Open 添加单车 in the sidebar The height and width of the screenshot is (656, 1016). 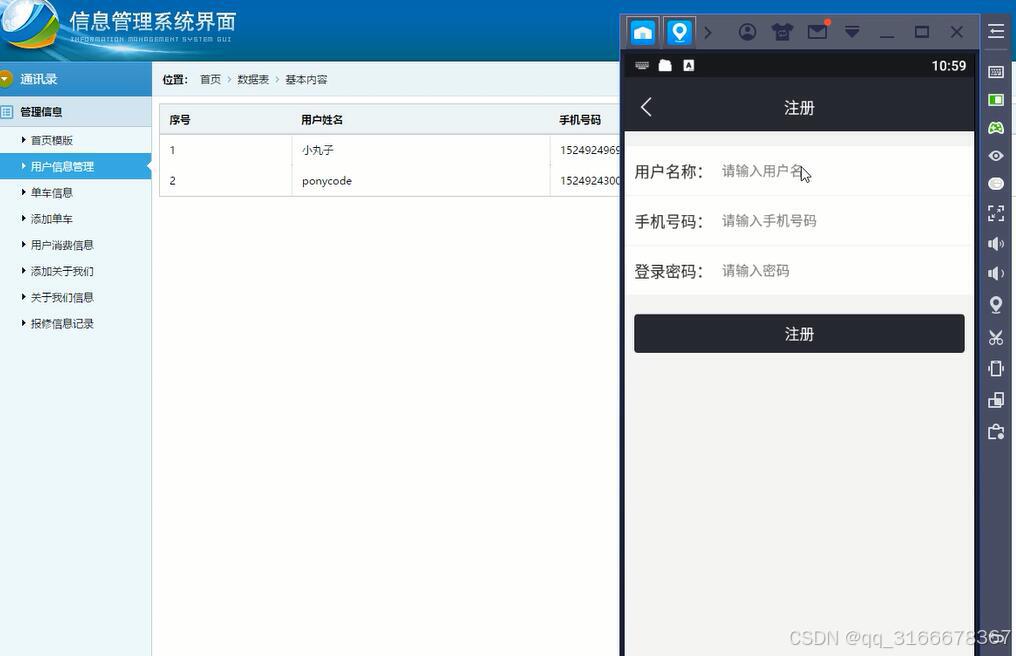tap(52, 219)
